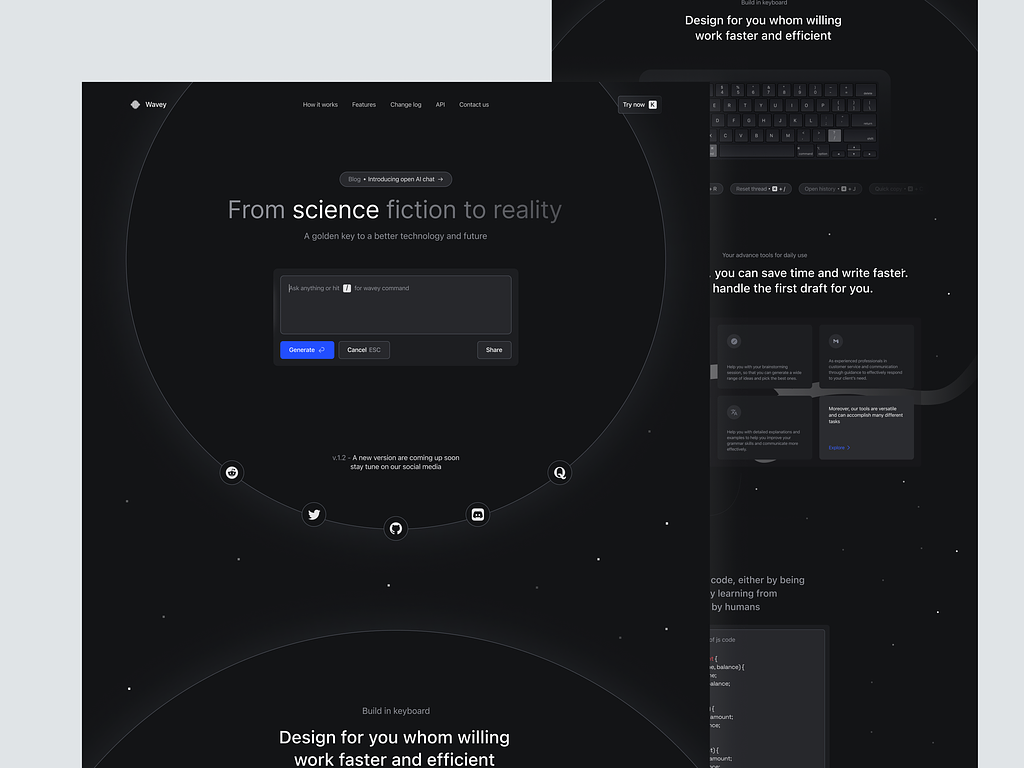Click the Quora Q icon
This screenshot has width=1024, height=768.
click(x=560, y=472)
